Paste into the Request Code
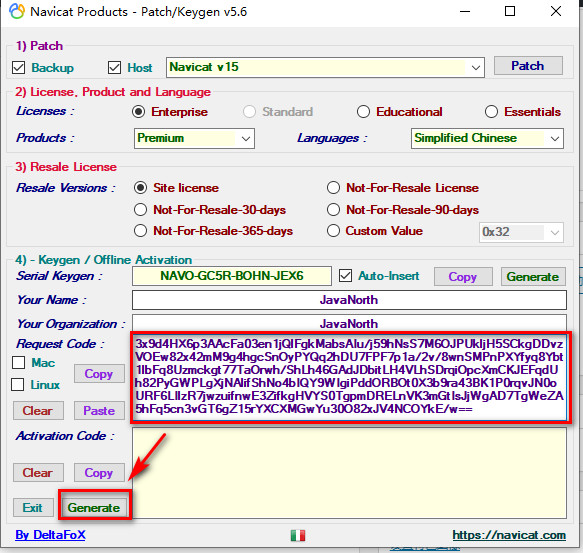 click(99, 411)
